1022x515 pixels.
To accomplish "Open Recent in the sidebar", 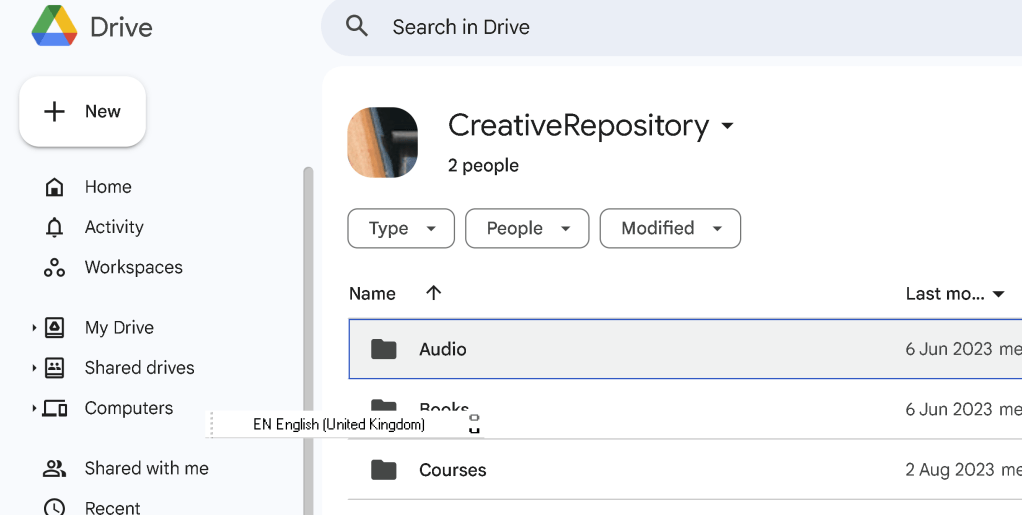I will (112, 507).
